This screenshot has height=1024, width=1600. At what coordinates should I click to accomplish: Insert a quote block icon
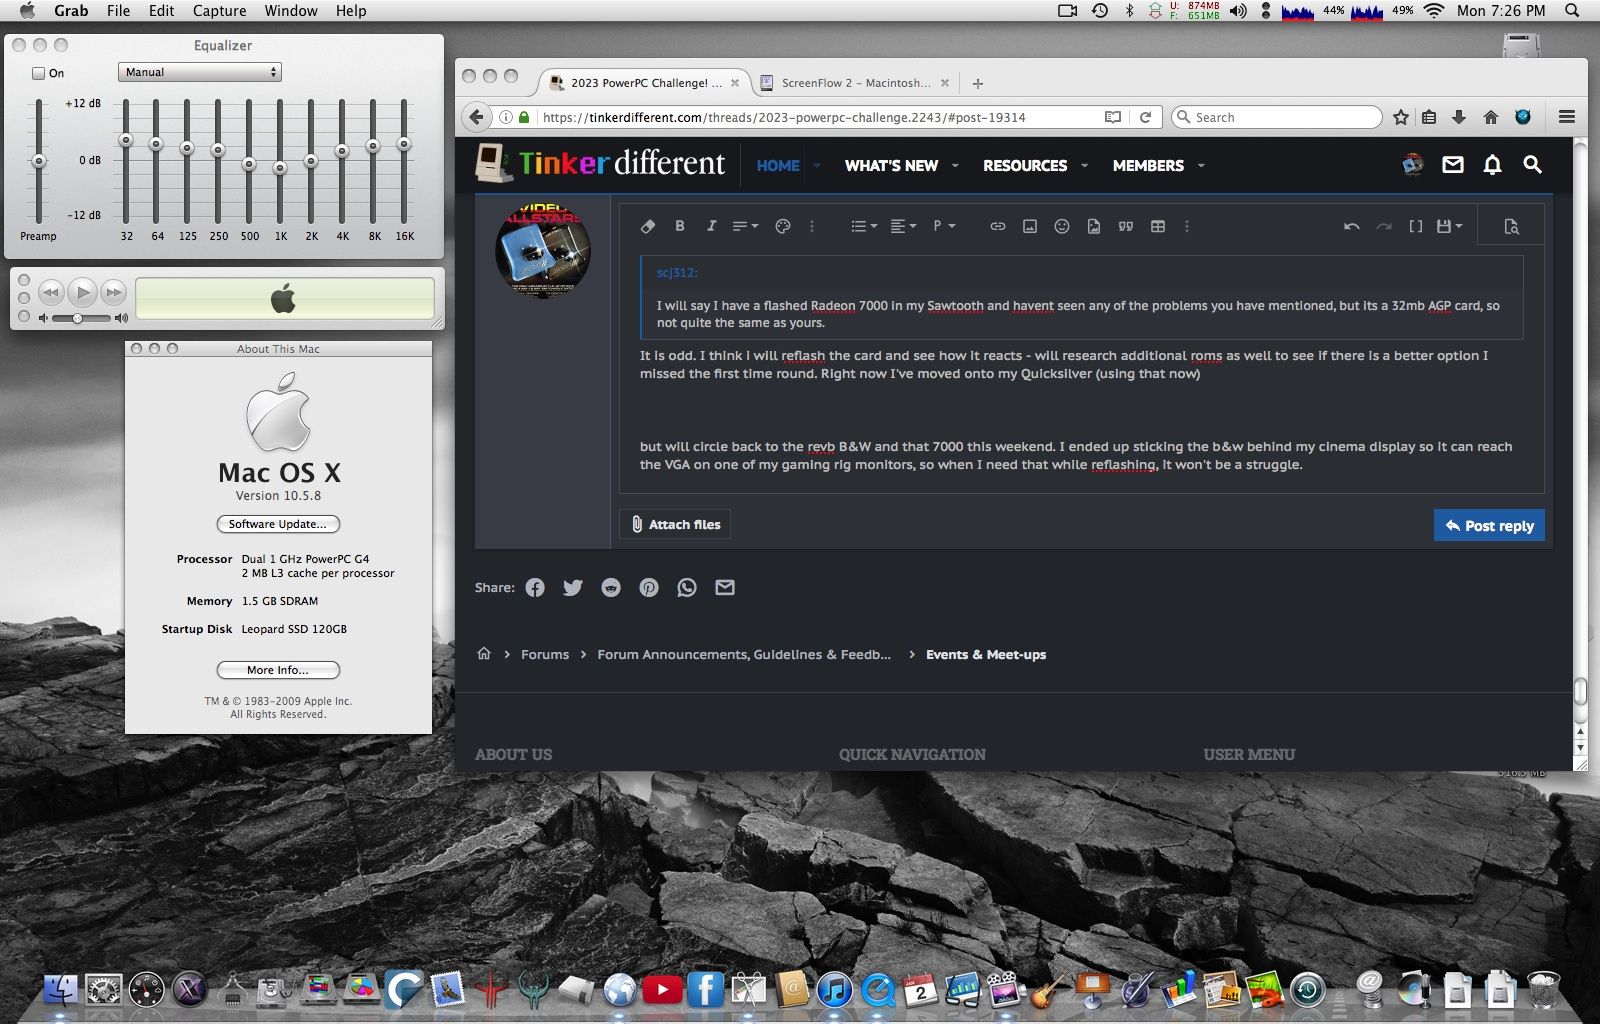[x=1126, y=226]
